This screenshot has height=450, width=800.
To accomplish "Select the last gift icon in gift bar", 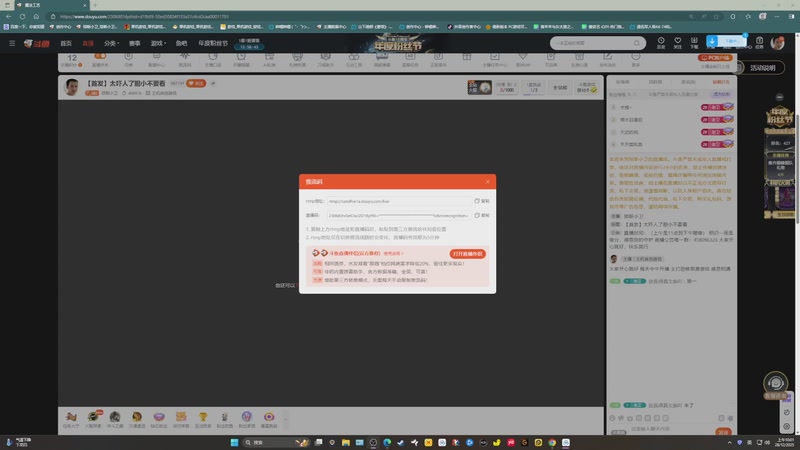I will (x=269, y=419).
